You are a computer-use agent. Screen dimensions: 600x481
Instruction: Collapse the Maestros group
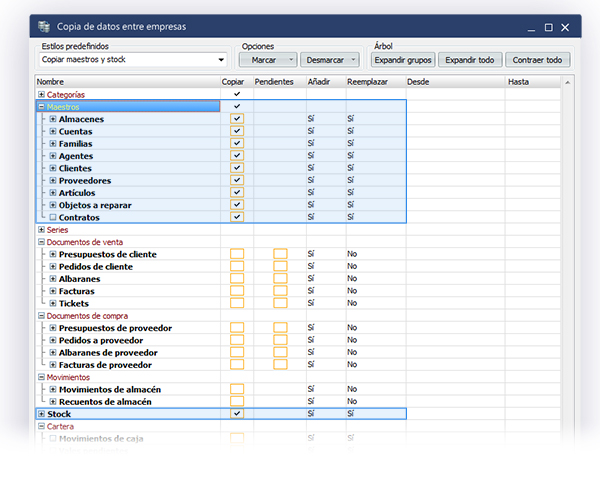click(x=41, y=106)
